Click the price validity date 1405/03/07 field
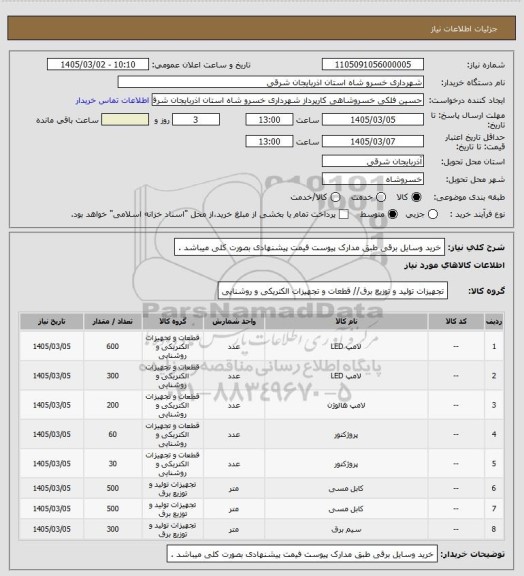This screenshot has width=524, height=576. (373, 141)
